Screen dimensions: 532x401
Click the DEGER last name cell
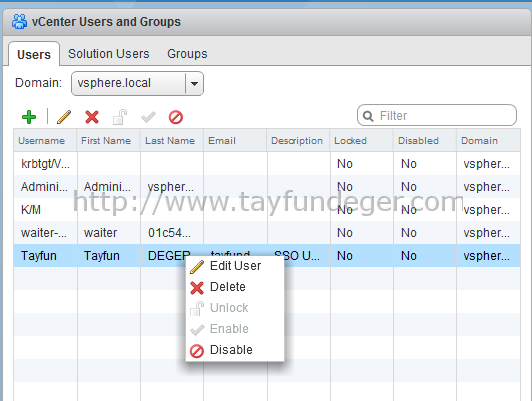click(168, 256)
